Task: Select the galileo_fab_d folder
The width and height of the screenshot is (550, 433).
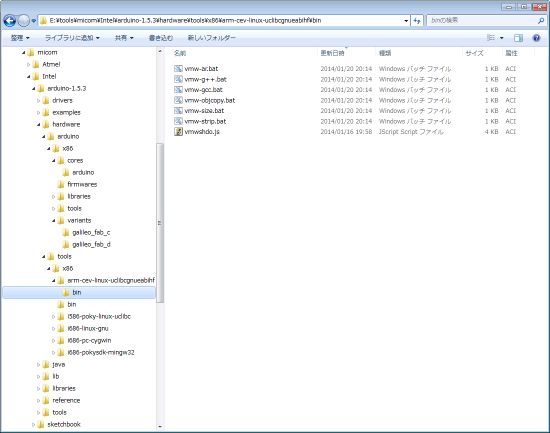Action: 91,245
